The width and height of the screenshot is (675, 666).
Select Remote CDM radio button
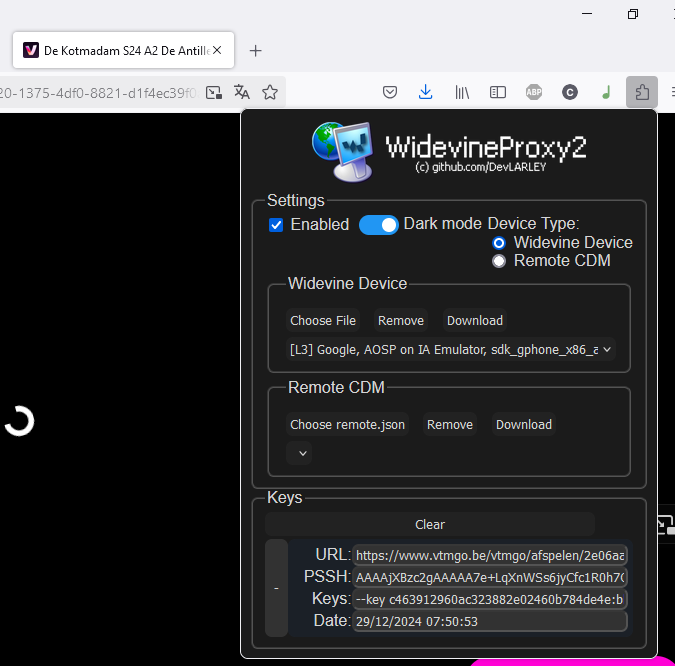point(499,261)
